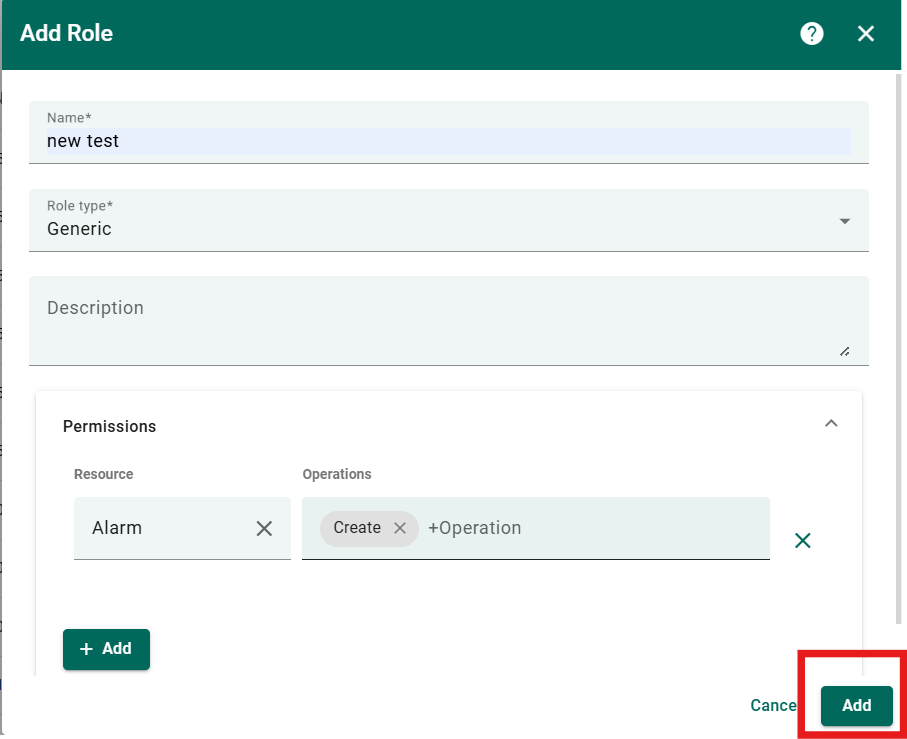Click the Operations column label
This screenshot has width=907, height=739.
[x=337, y=474]
